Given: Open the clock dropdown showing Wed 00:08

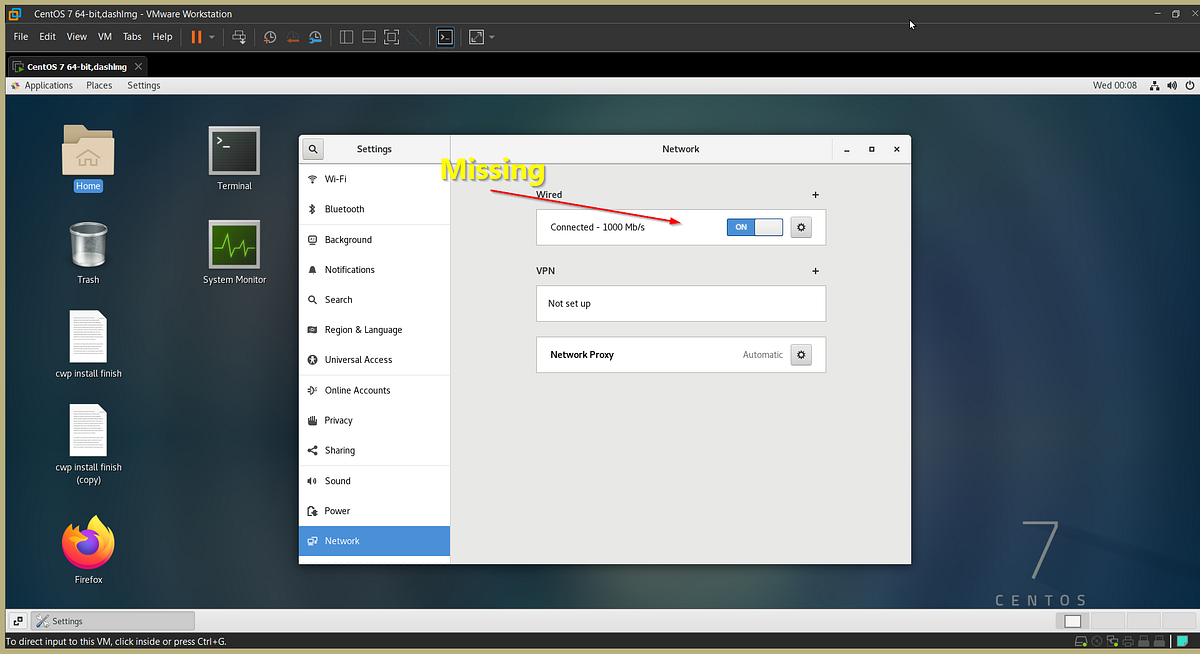Looking at the screenshot, I should click(x=1115, y=85).
